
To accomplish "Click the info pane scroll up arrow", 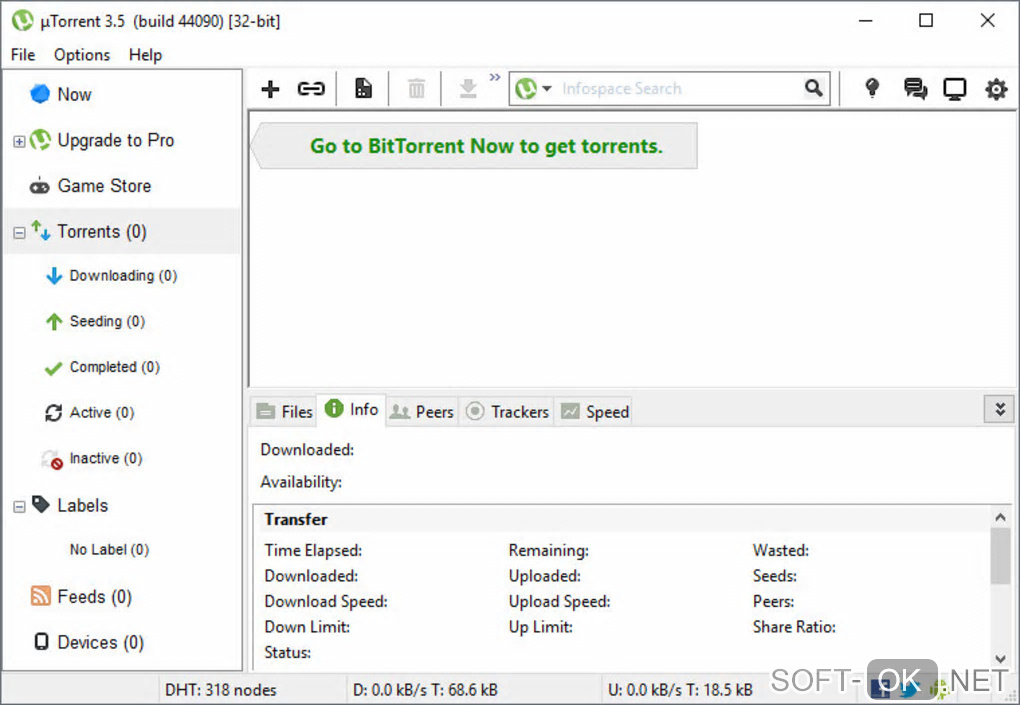I will pos(1000,517).
